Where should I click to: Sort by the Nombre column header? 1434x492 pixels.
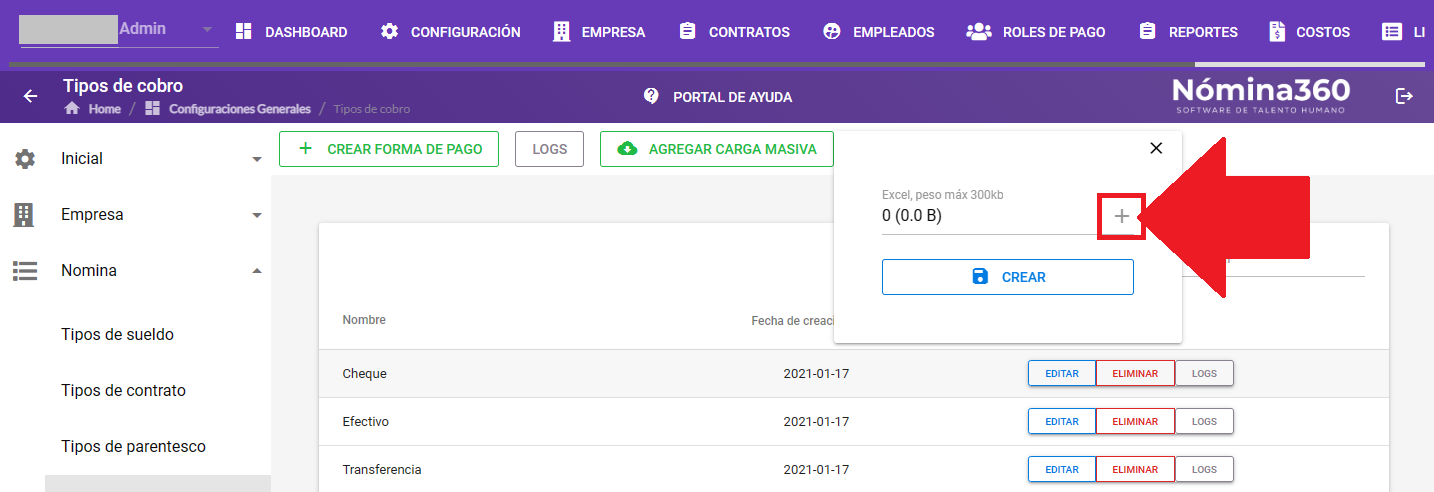click(x=364, y=320)
